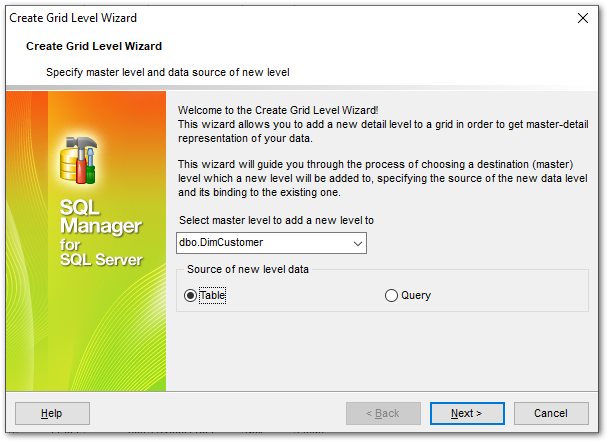This screenshot has width=608, height=442.
Task: Click the SQL Manager database-and-tools logo icon
Action: (78, 160)
